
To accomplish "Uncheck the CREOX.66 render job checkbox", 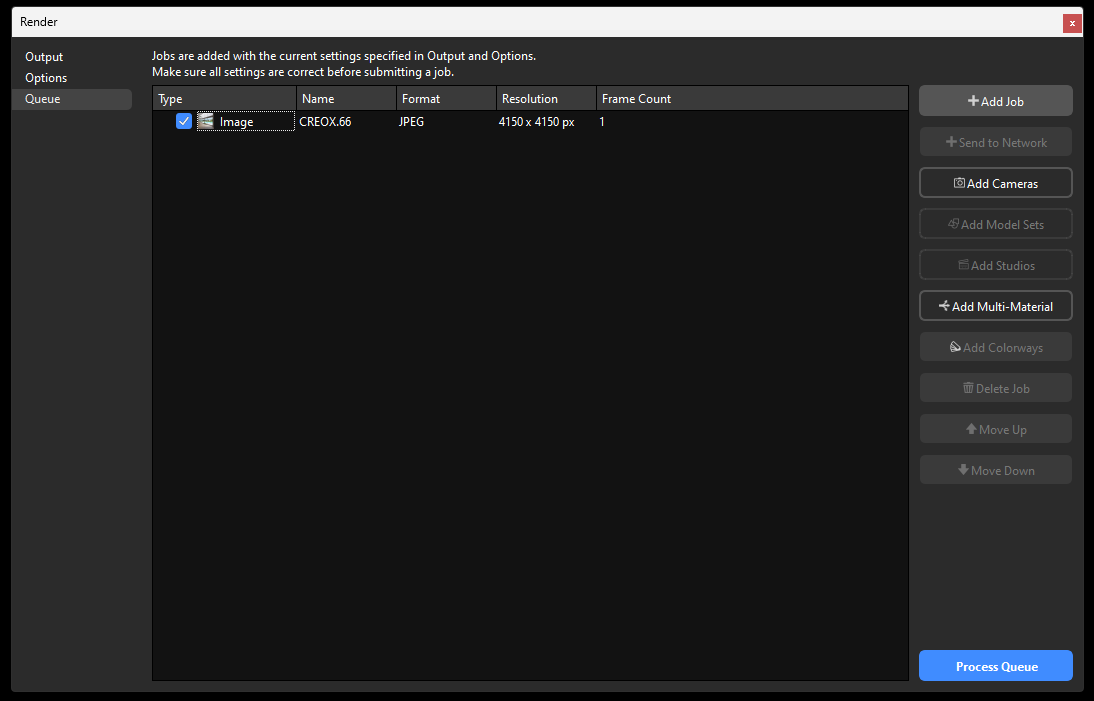I will point(183,121).
